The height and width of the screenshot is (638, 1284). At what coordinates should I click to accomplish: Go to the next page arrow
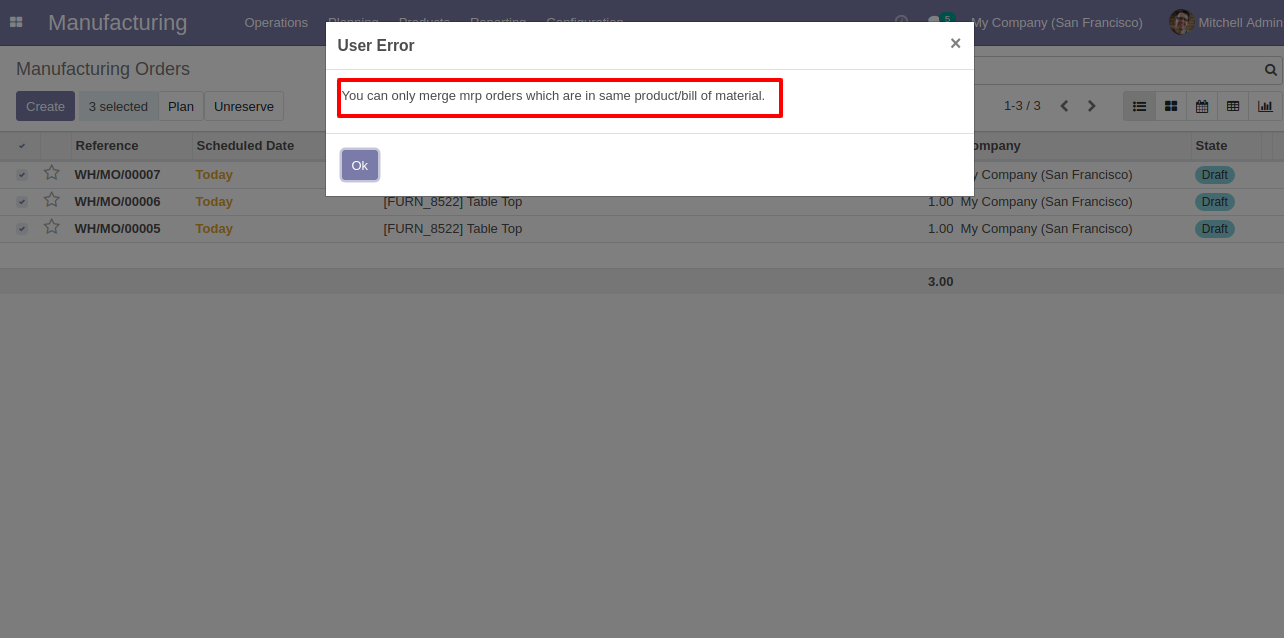point(1091,106)
